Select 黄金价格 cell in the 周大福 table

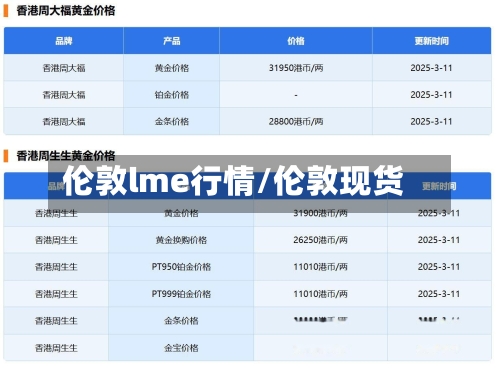(172, 68)
